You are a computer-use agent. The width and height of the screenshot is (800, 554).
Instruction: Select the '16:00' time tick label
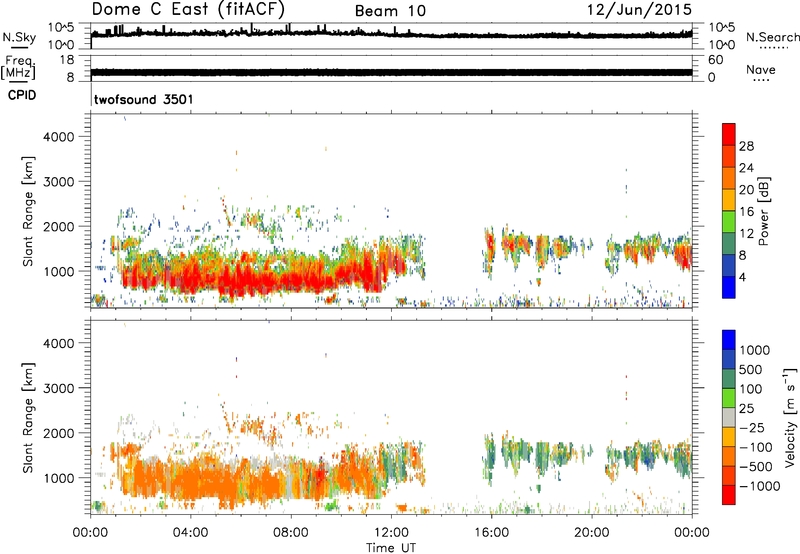491,533
